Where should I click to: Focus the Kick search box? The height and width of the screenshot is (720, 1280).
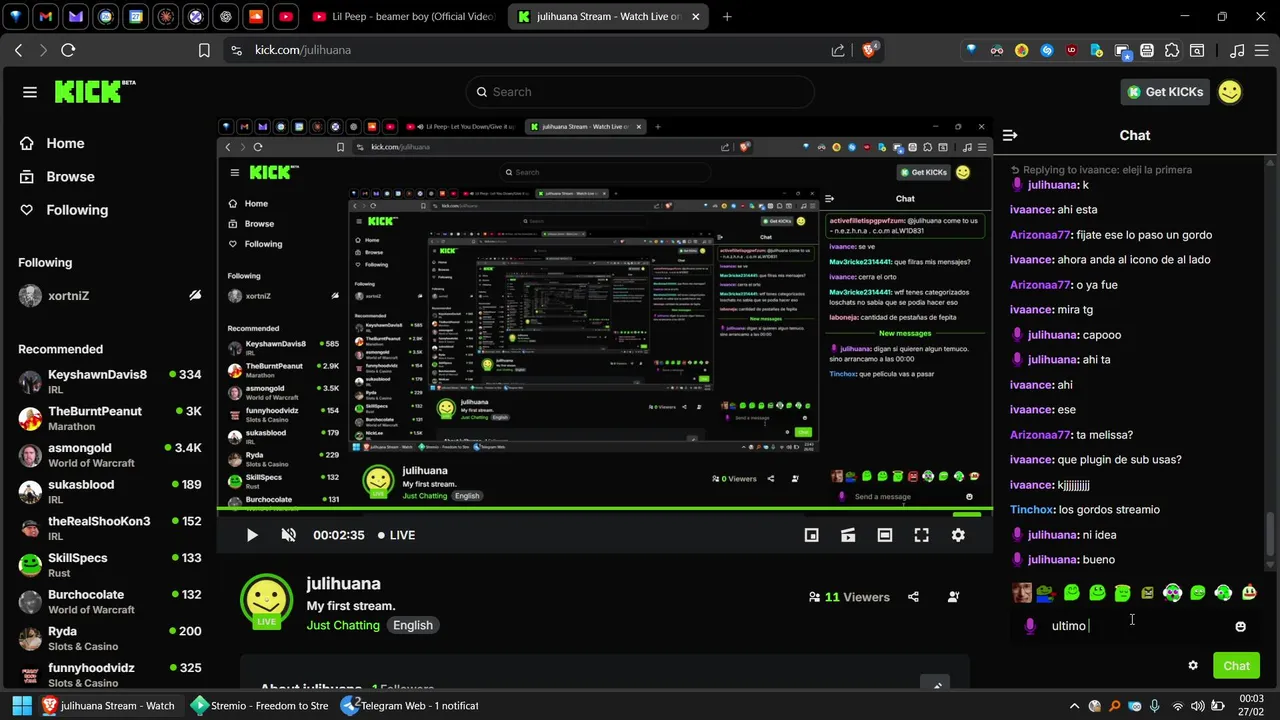[640, 92]
